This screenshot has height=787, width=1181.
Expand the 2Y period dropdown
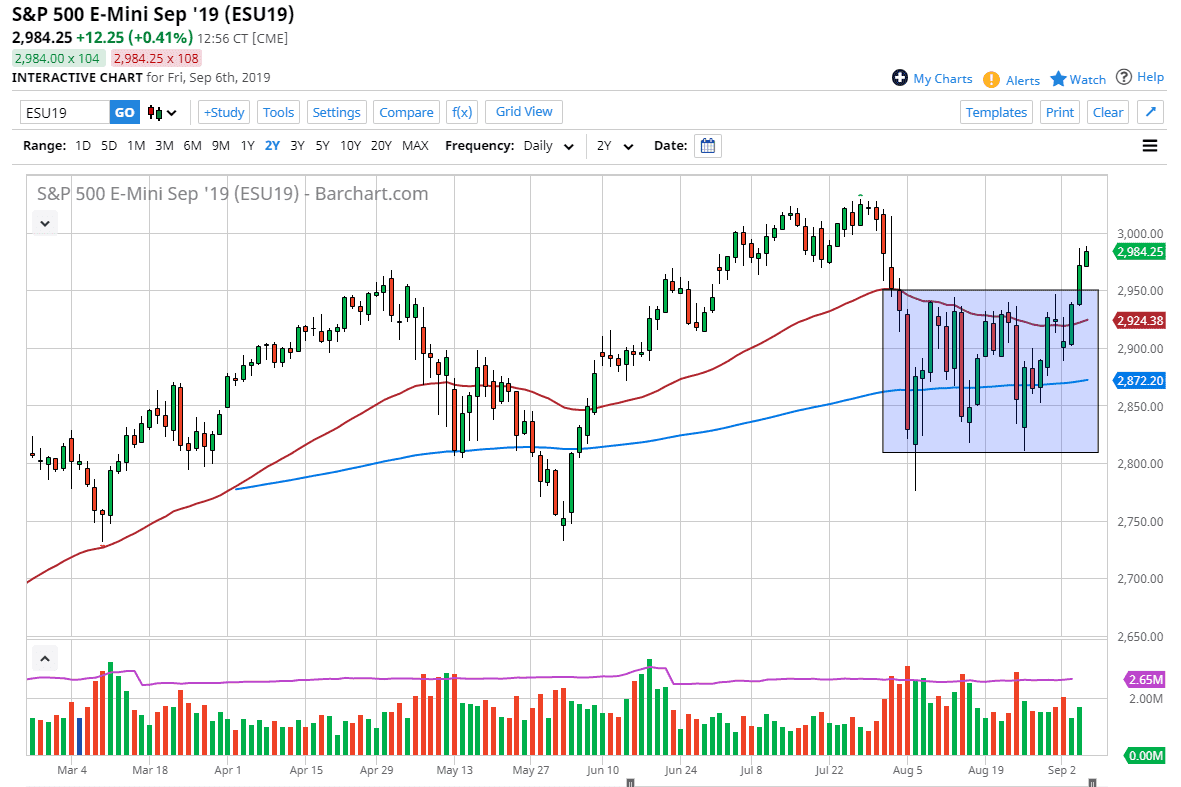point(615,146)
